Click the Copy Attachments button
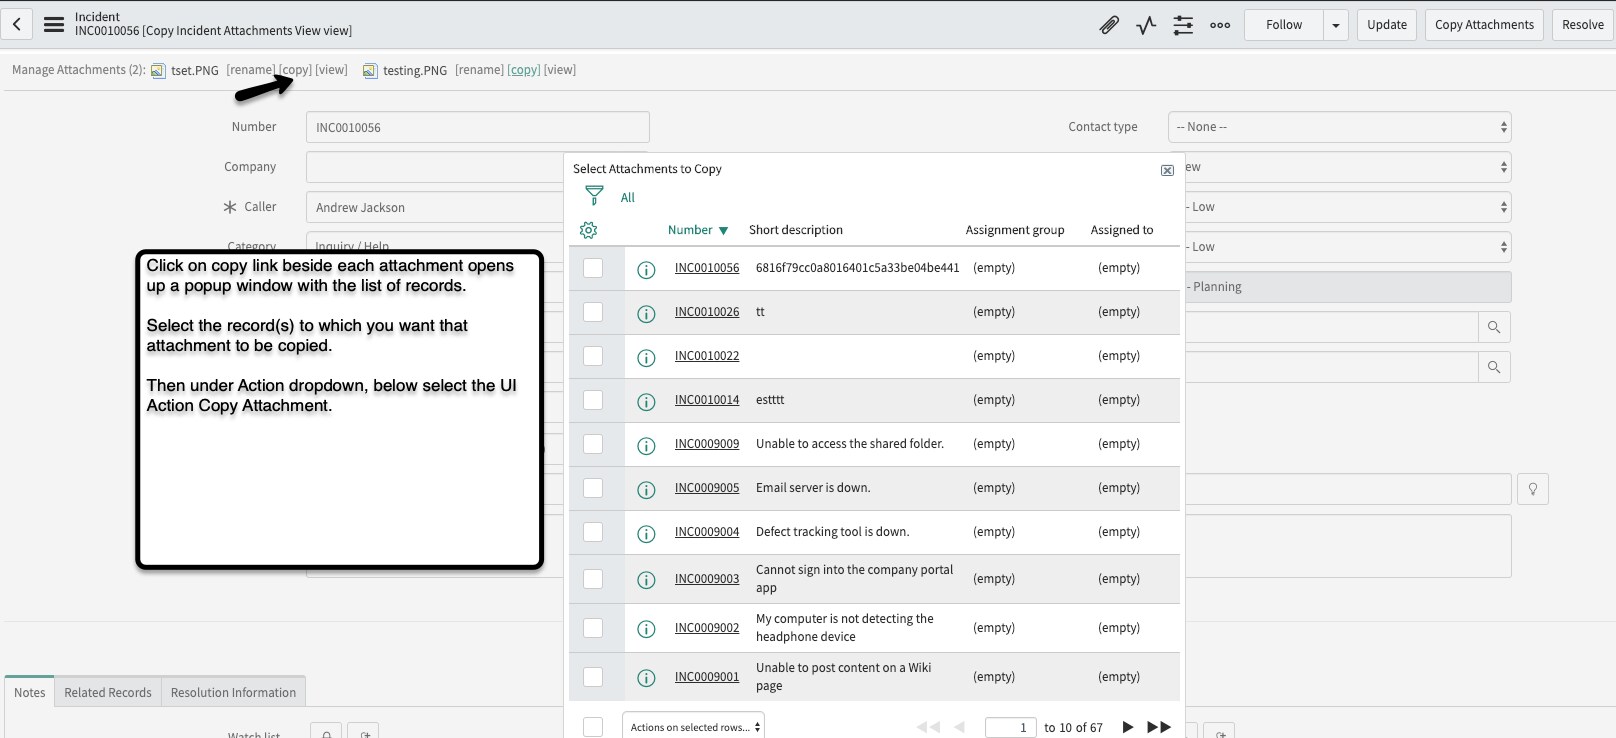 (1484, 25)
